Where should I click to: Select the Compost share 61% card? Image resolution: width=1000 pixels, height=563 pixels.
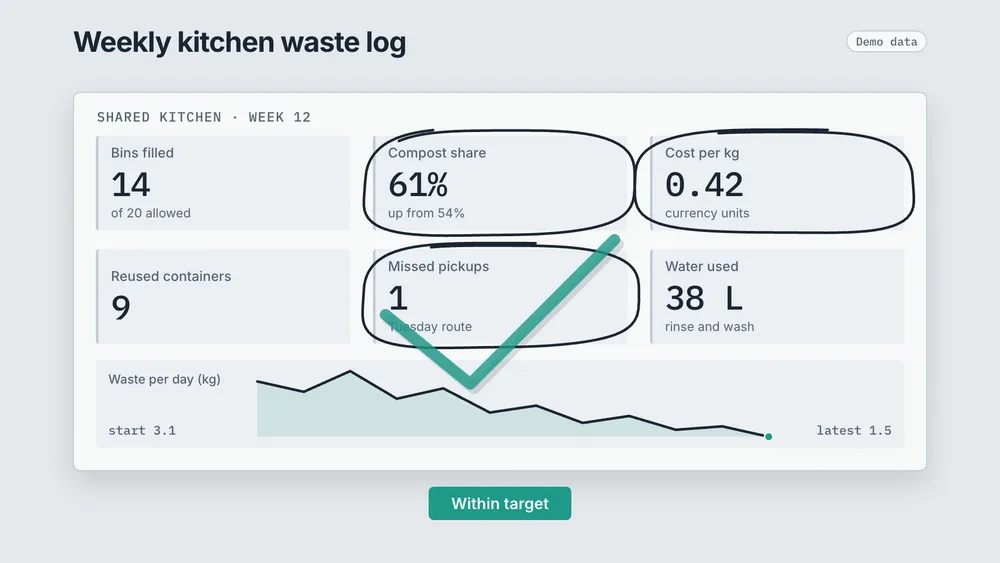coord(500,183)
